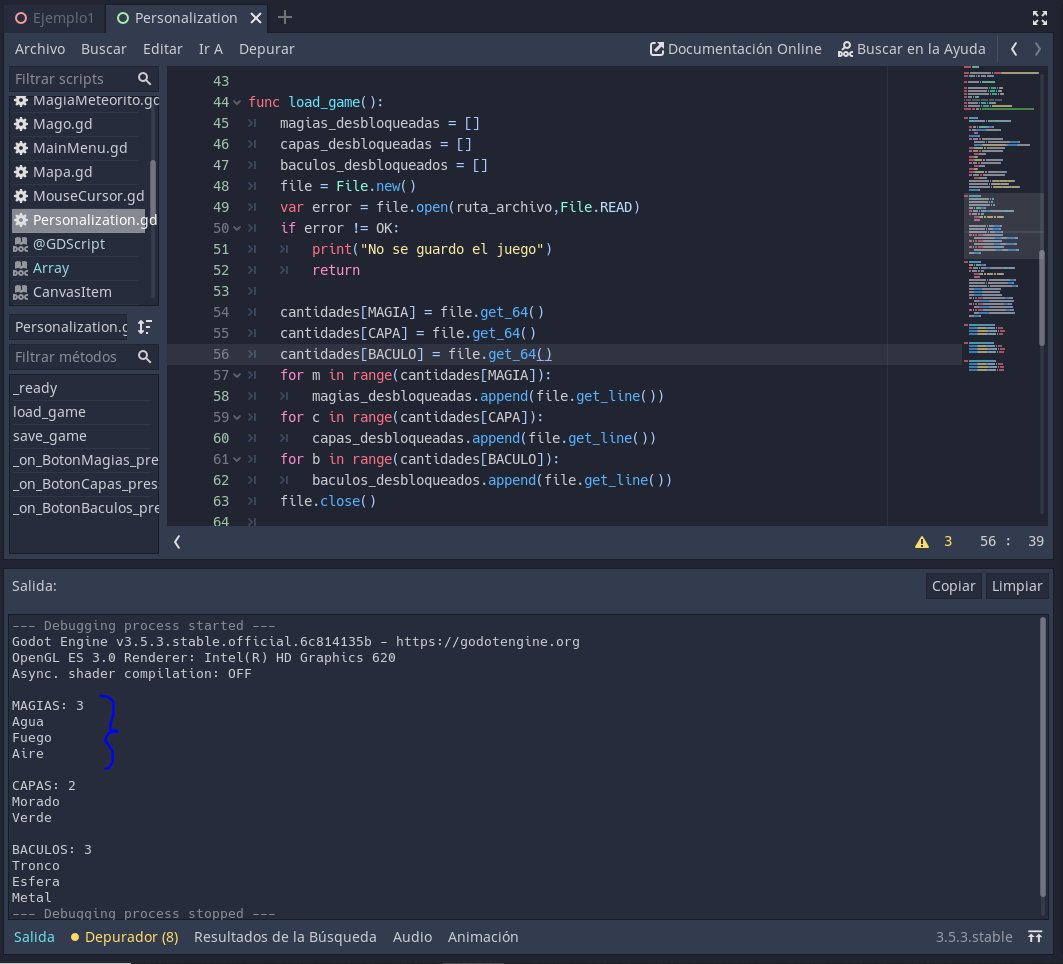Go to previous edited document arrow

tap(1014, 49)
